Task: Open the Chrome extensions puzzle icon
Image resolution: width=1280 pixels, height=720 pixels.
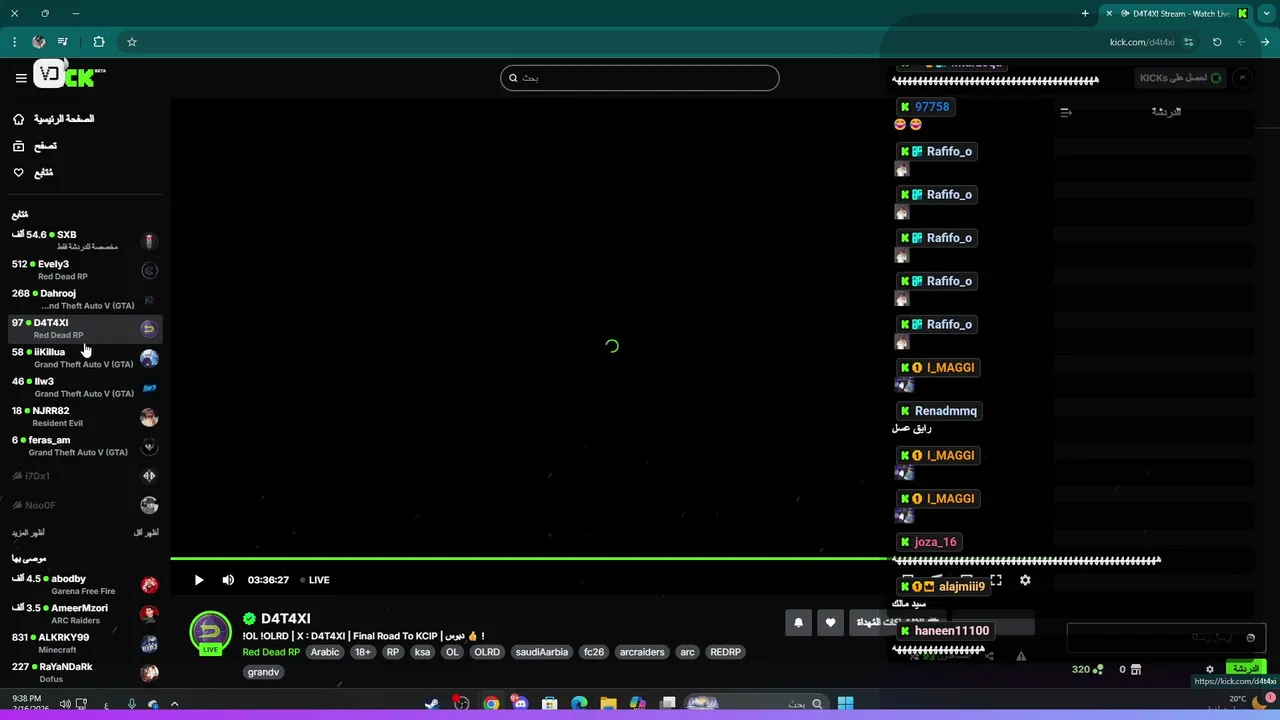Action: 99,42
